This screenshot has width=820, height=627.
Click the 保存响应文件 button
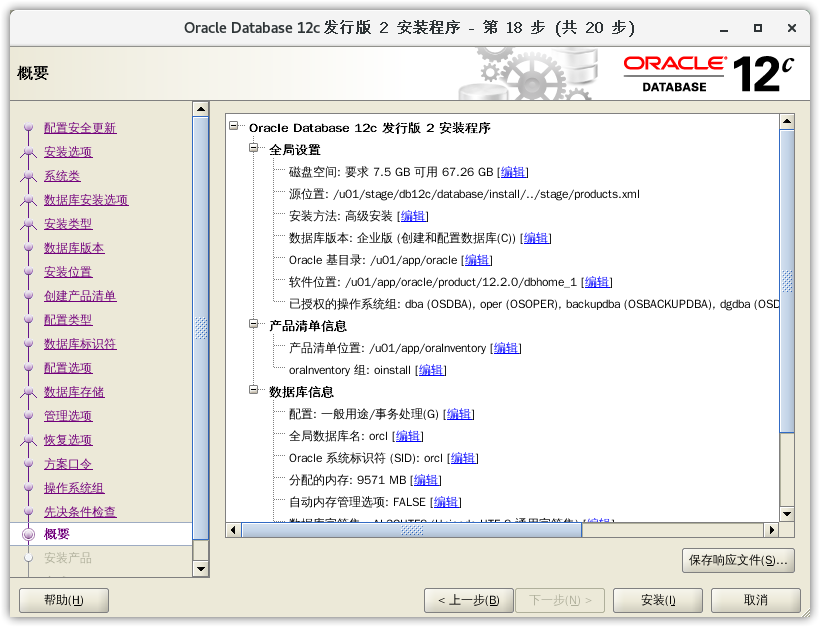pos(738,560)
